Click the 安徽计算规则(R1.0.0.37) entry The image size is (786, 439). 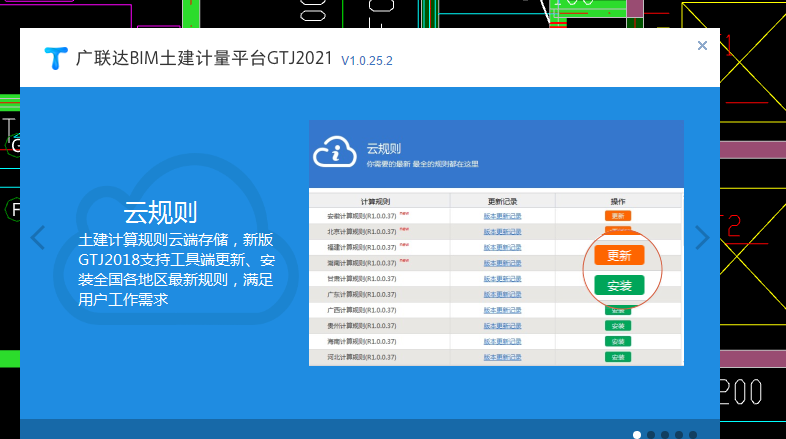(x=361, y=216)
